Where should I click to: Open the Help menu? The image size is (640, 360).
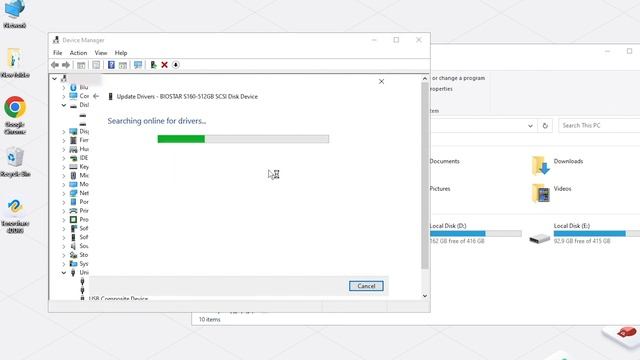tap(121, 53)
